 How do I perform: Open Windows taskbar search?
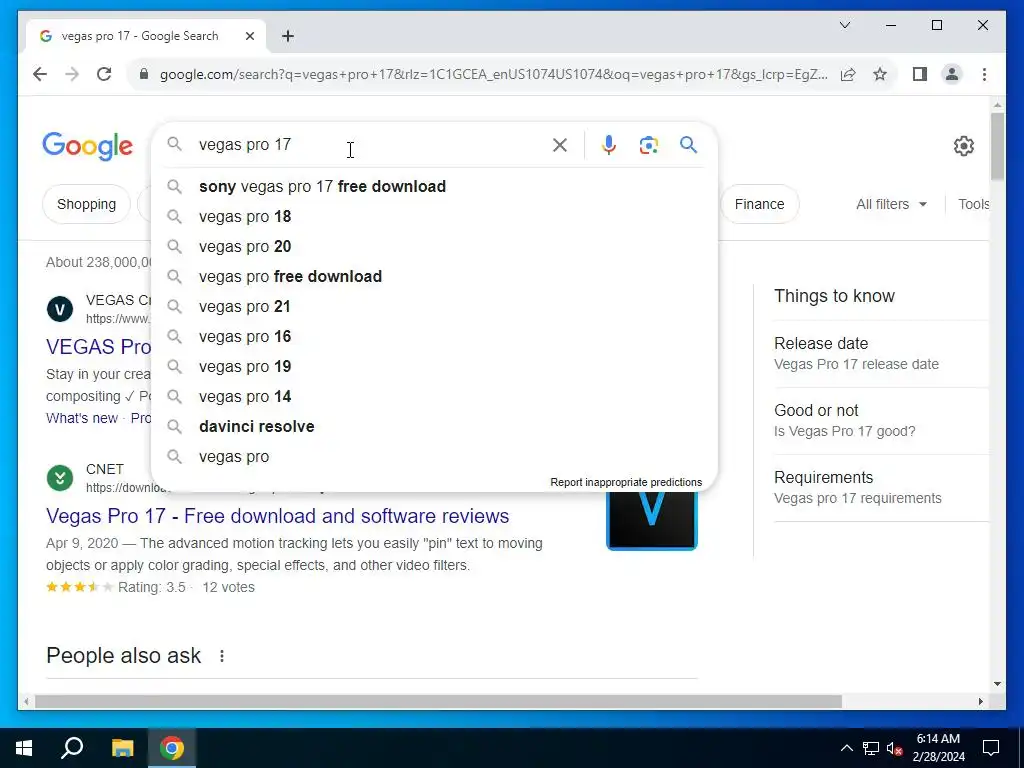tap(72, 748)
